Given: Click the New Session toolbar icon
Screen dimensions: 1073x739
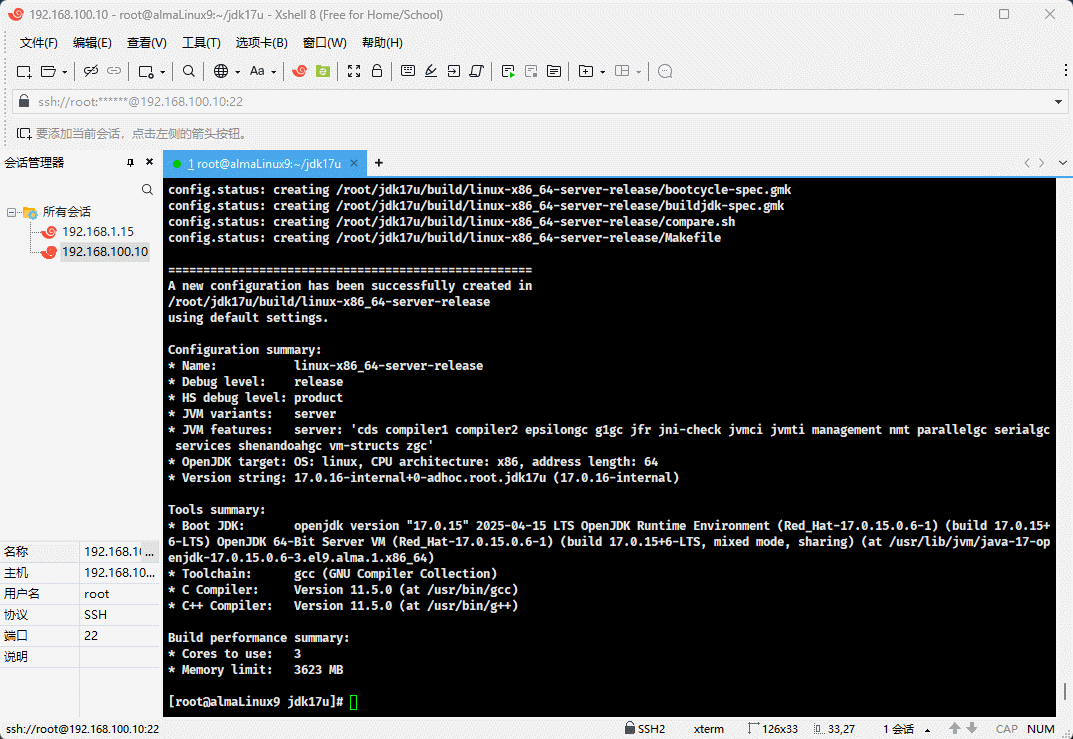Looking at the screenshot, I should click(24, 71).
